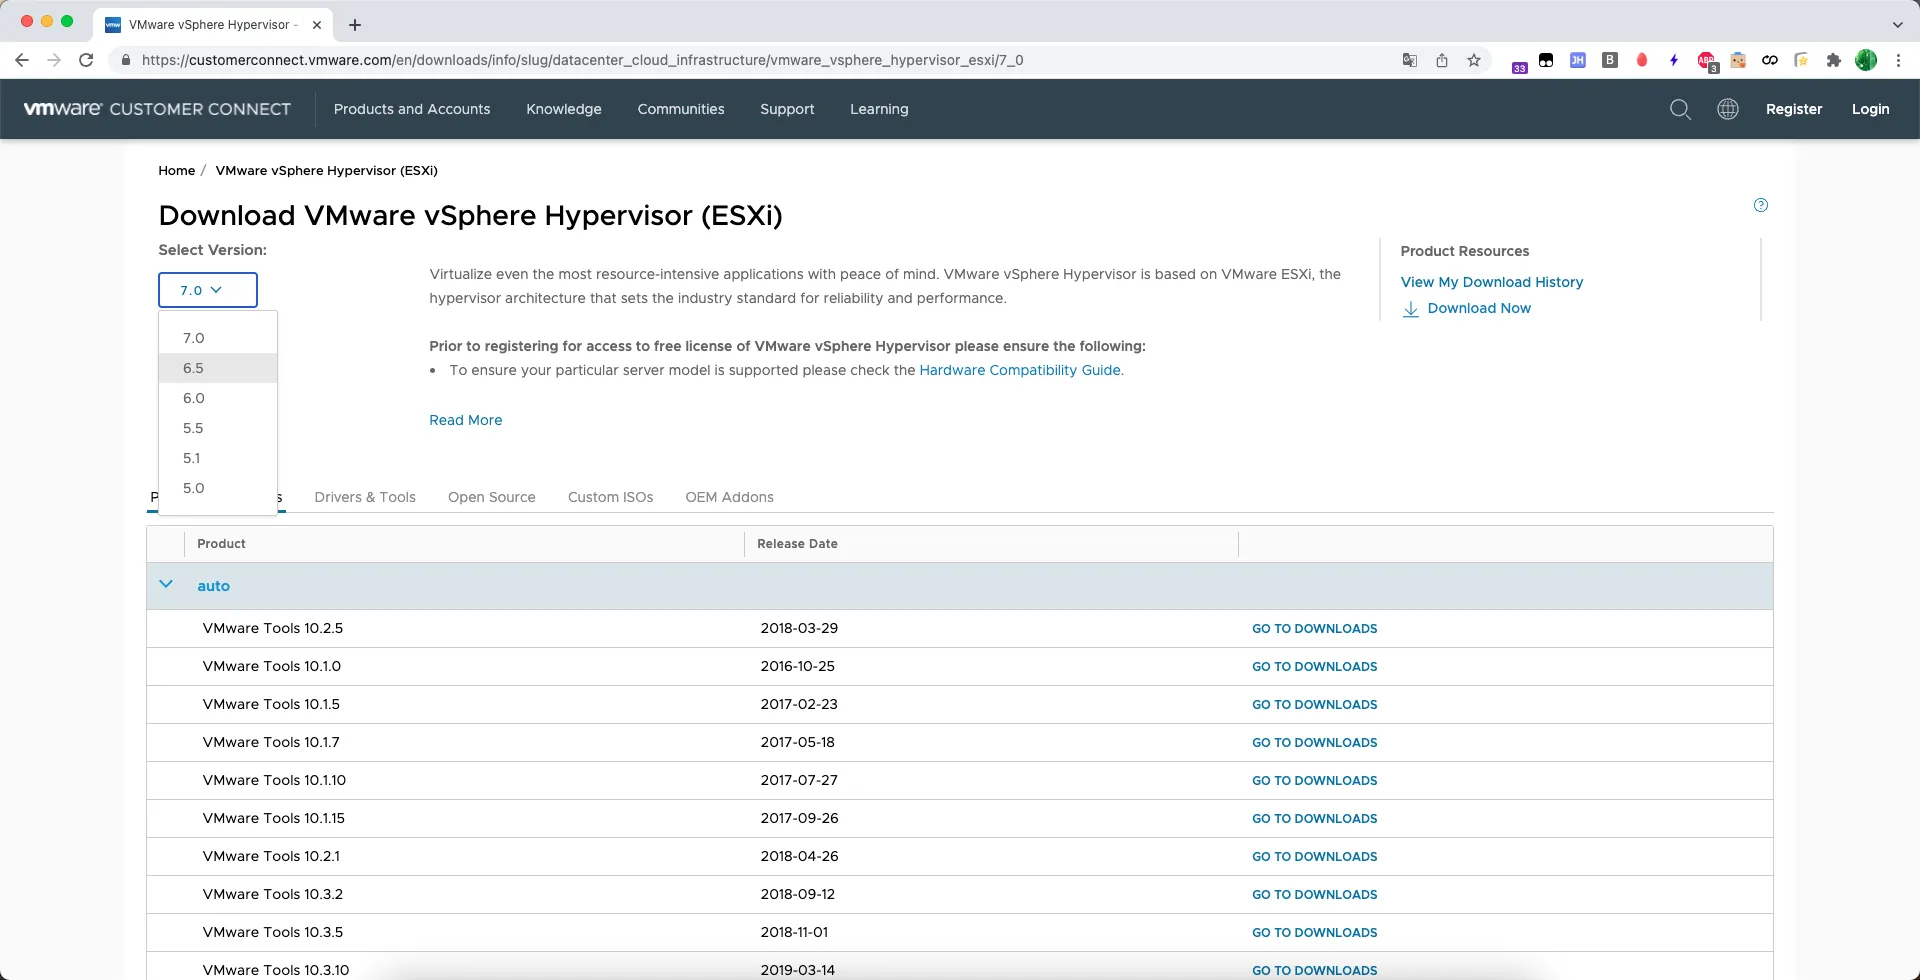Screen dimensions: 1920x980
Task: Open View My Download History link
Action: pyautogui.click(x=1491, y=282)
